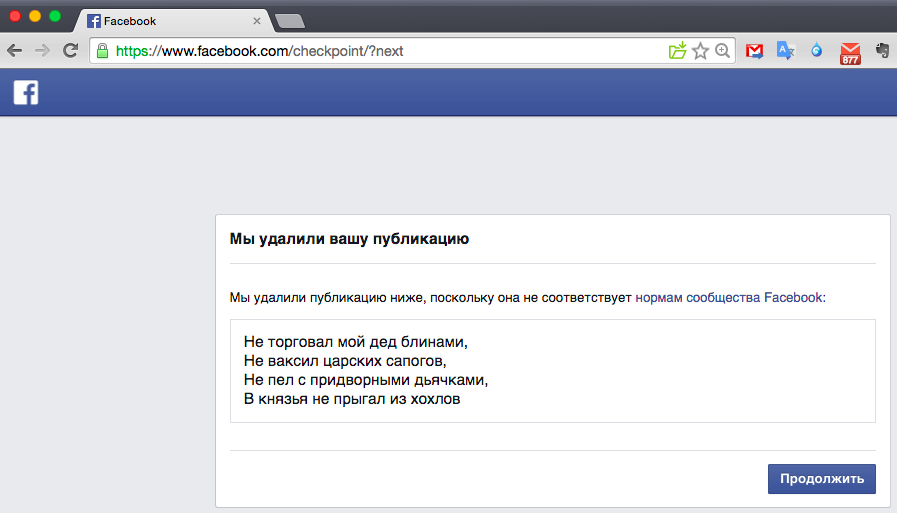Open a new browser tab
897x513 pixels.
click(x=289, y=21)
